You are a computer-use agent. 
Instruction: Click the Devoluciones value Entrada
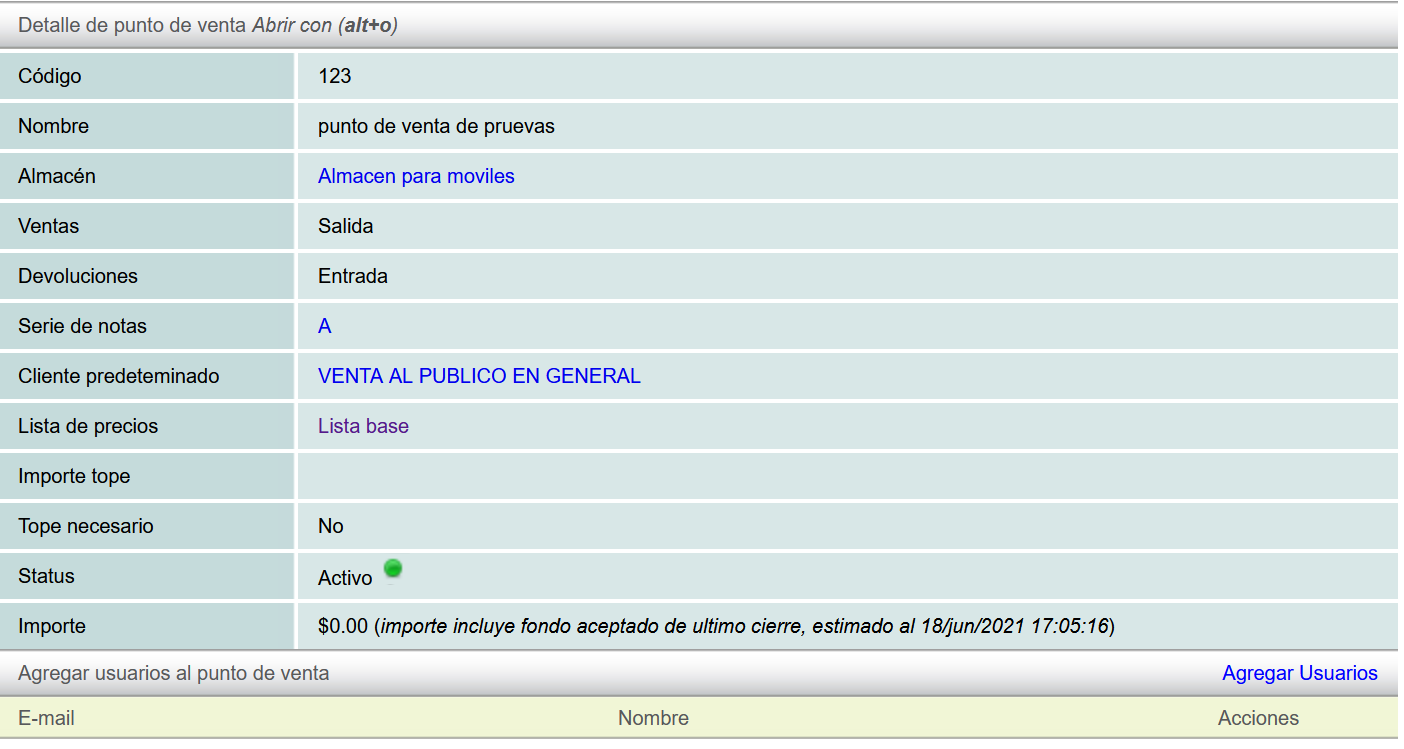[x=352, y=276]
